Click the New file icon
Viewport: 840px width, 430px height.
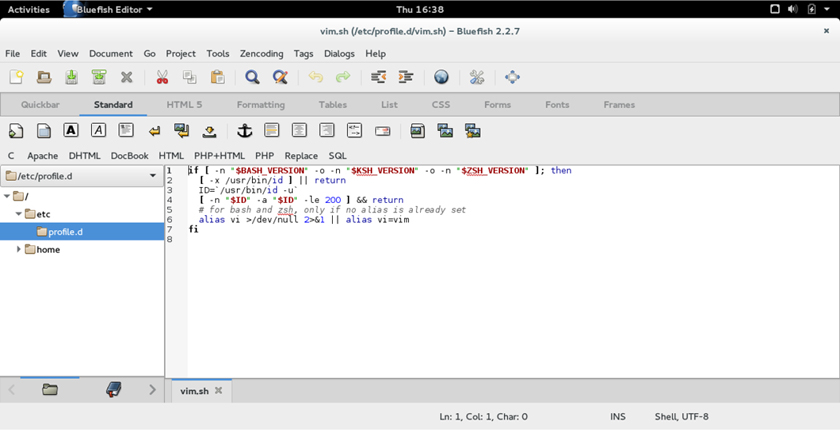16,77
